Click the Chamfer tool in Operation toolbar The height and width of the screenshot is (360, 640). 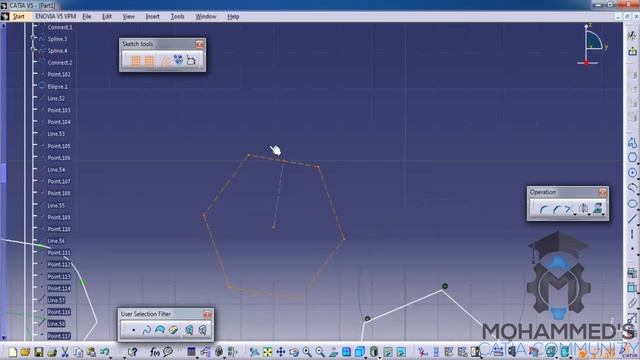click(x=556, y=209)
